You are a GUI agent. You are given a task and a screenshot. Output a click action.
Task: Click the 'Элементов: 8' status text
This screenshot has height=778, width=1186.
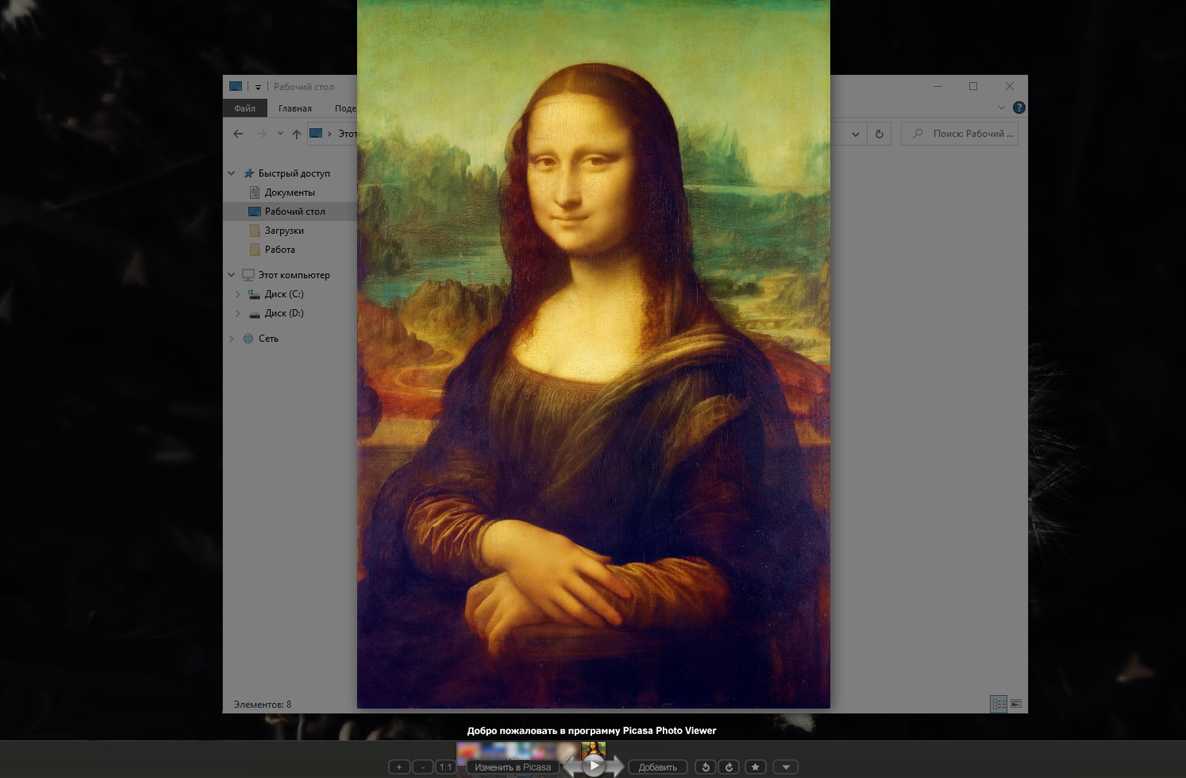(262, 704)
